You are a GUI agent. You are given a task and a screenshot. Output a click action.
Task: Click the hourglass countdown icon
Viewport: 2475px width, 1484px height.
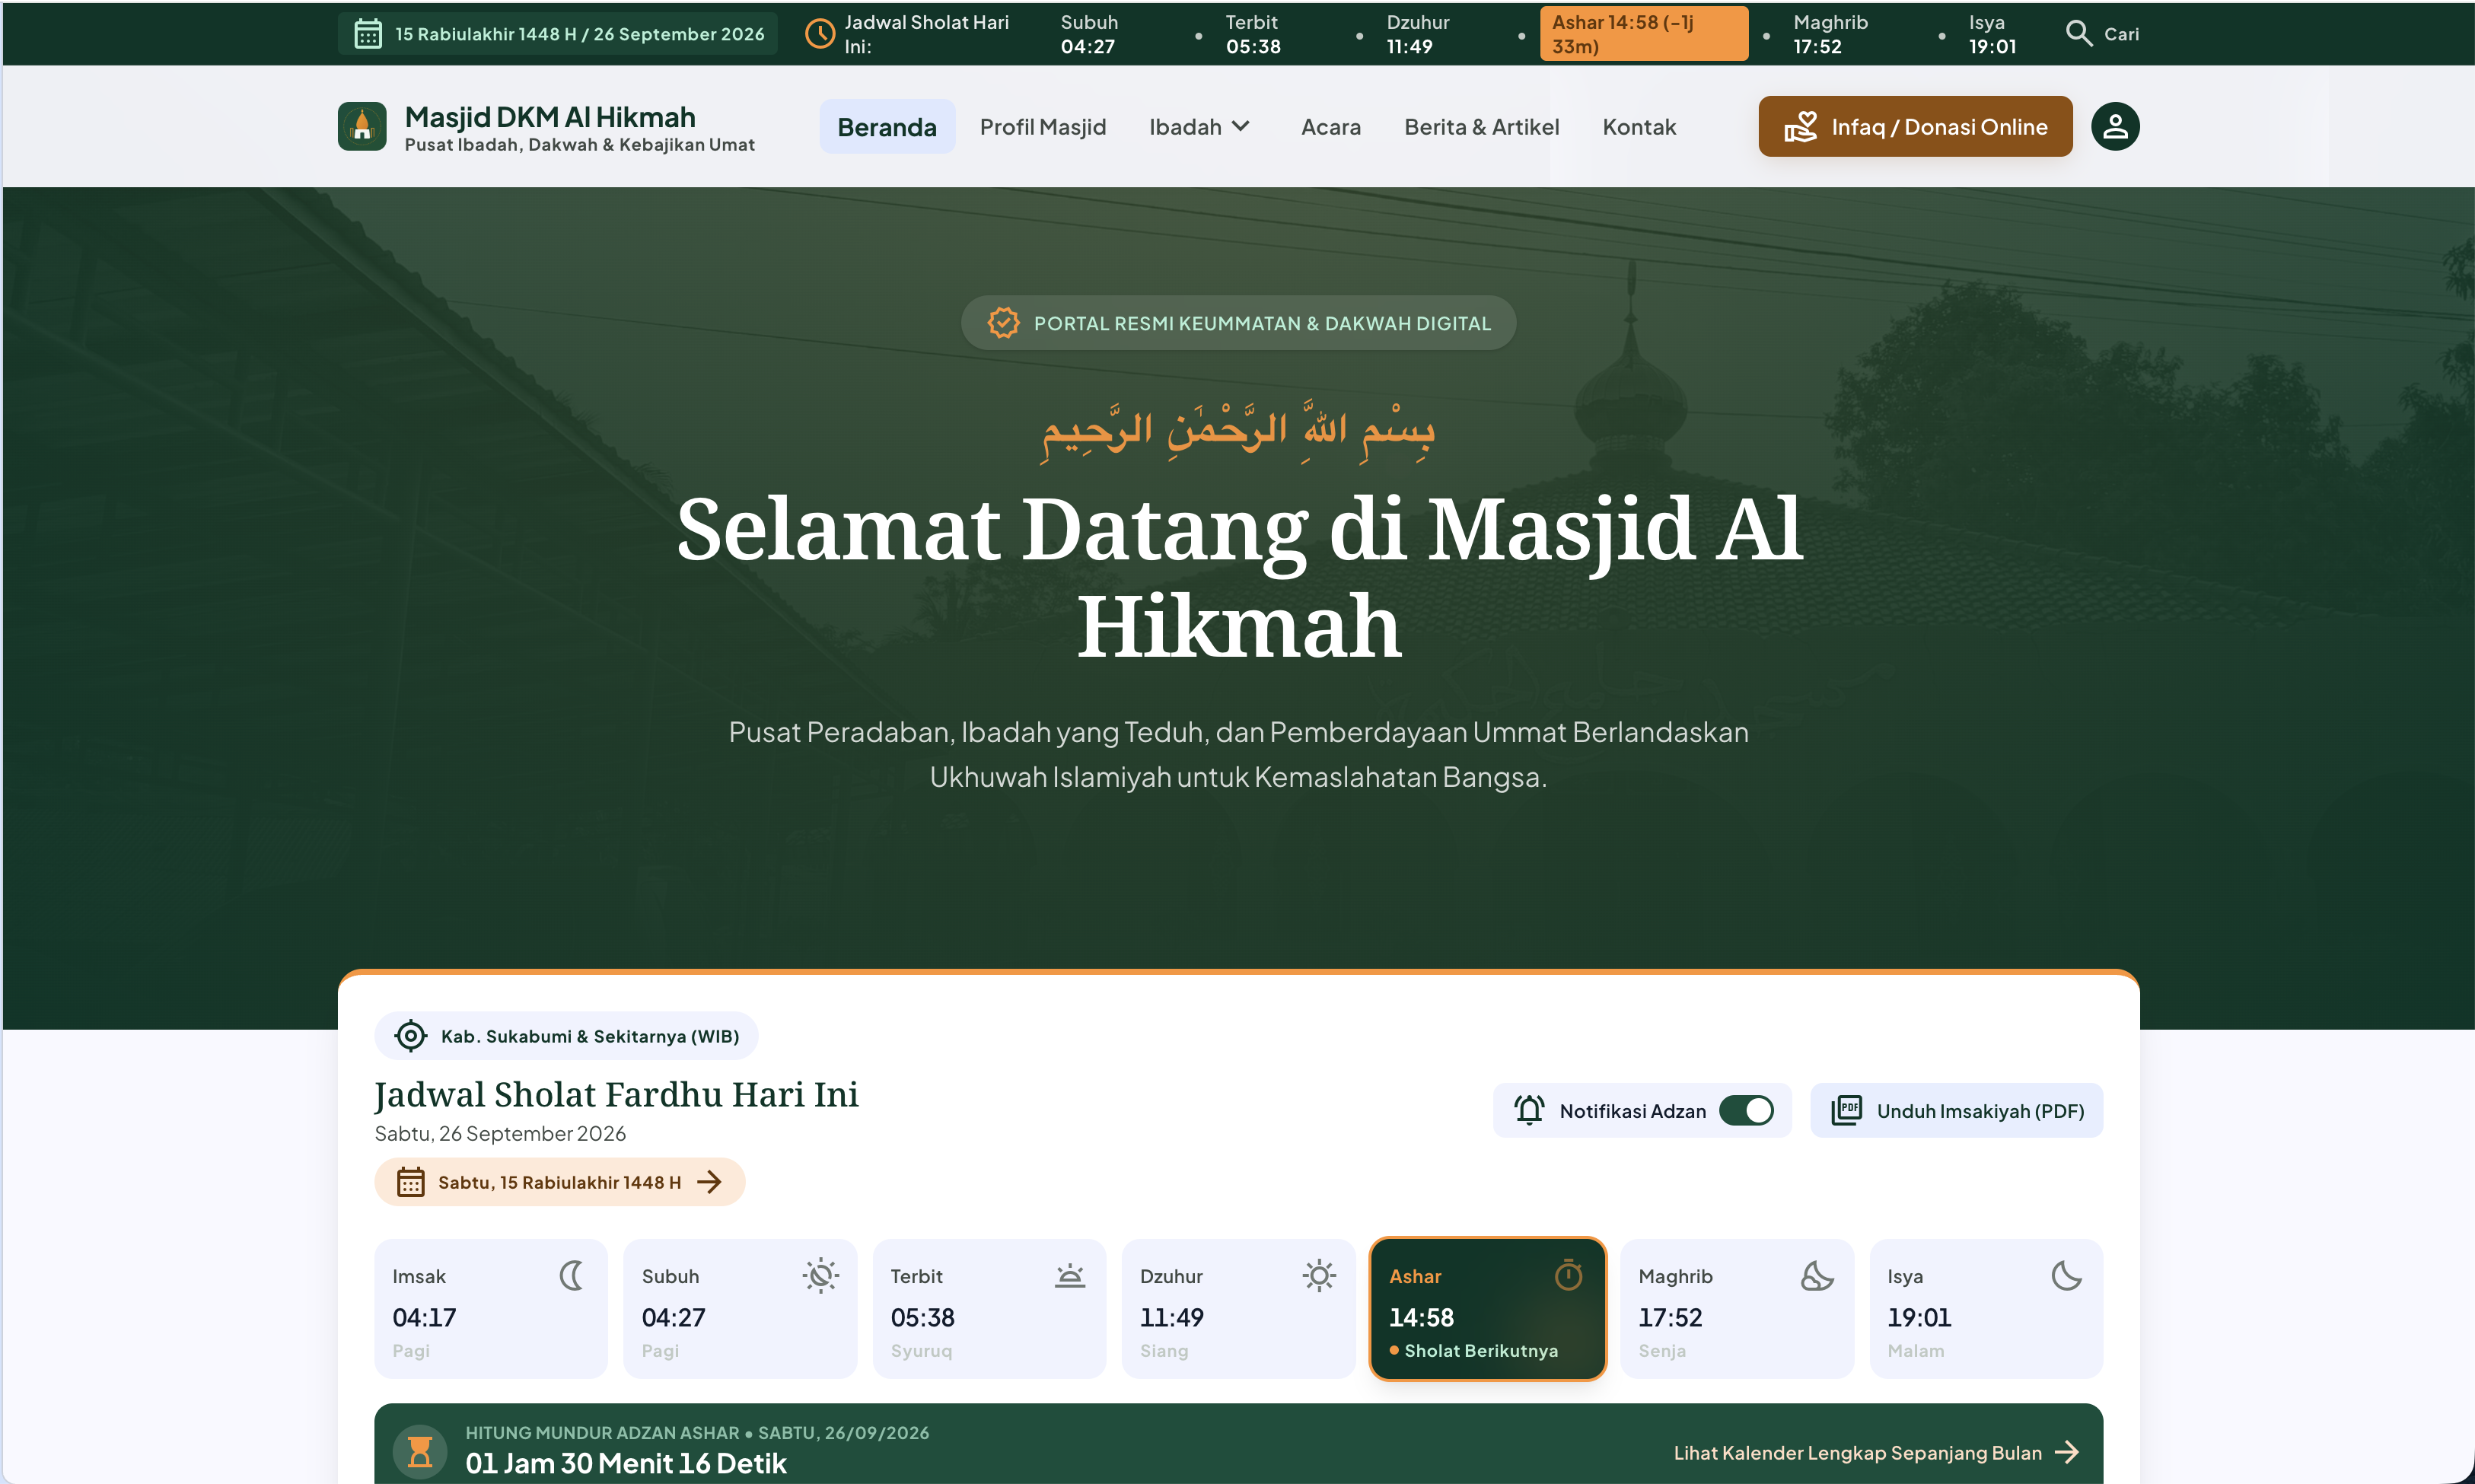(x=420, y=1452)
